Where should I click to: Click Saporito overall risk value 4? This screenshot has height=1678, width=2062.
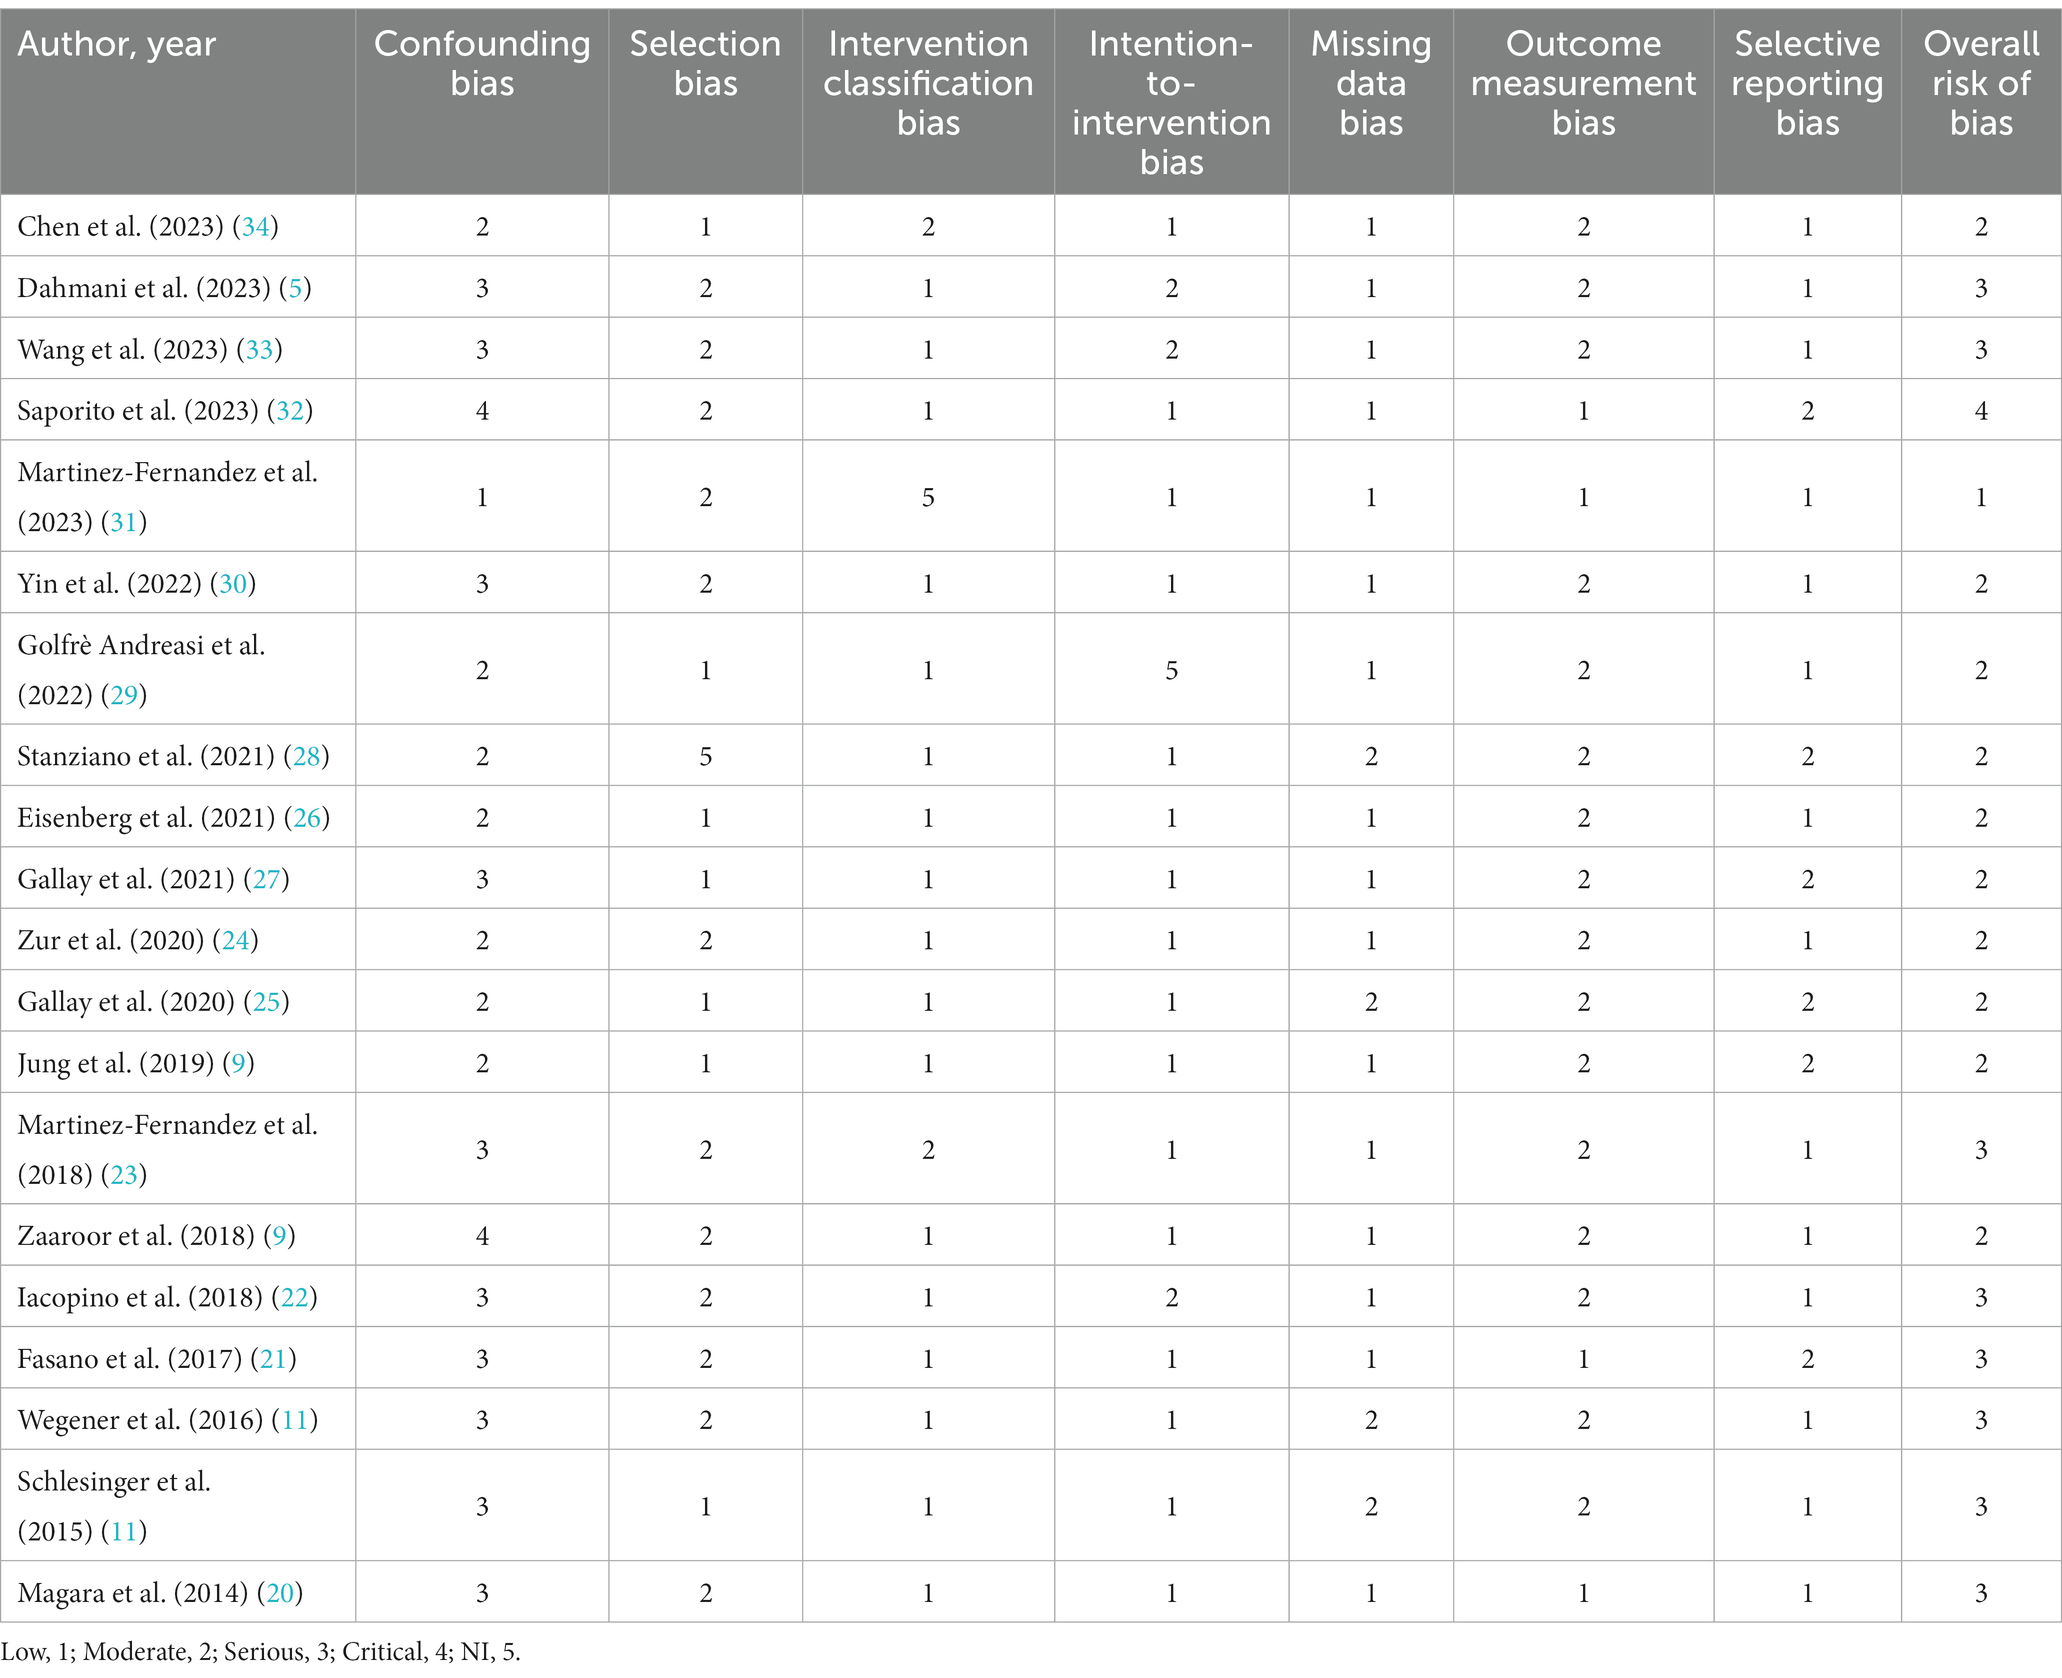1981,410
